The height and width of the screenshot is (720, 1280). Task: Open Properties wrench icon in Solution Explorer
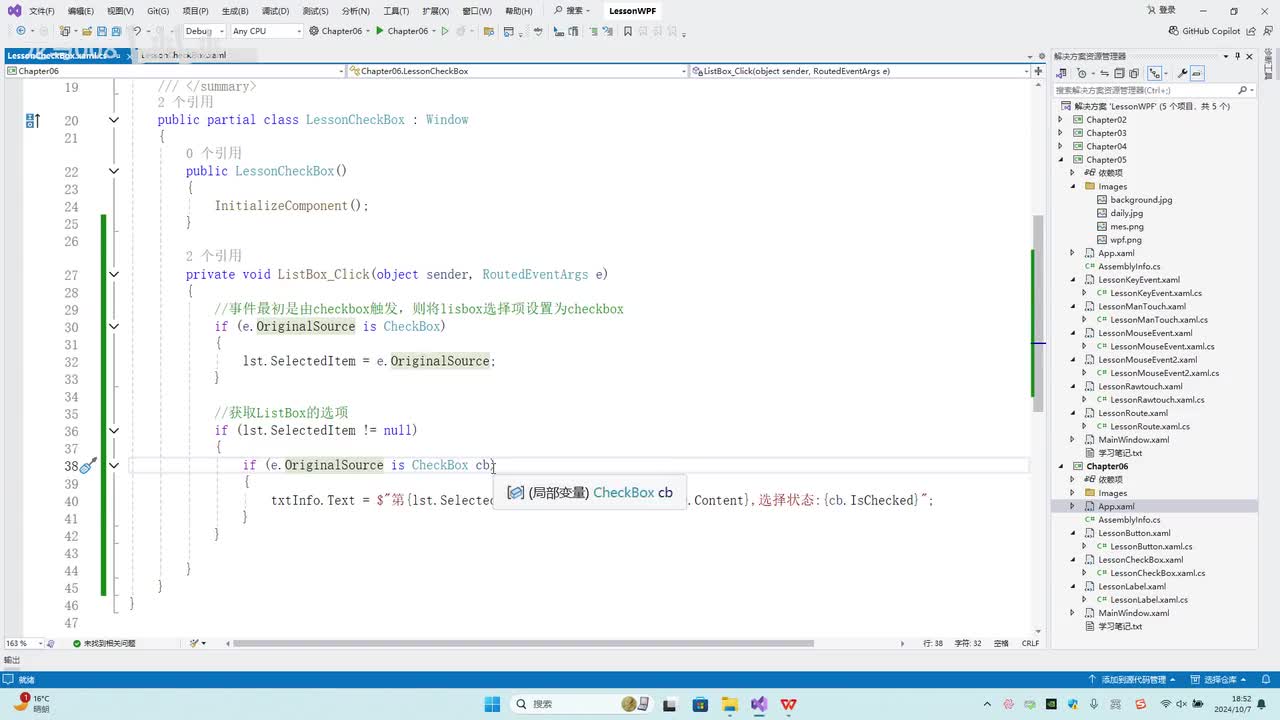[x=1183, y=73]
